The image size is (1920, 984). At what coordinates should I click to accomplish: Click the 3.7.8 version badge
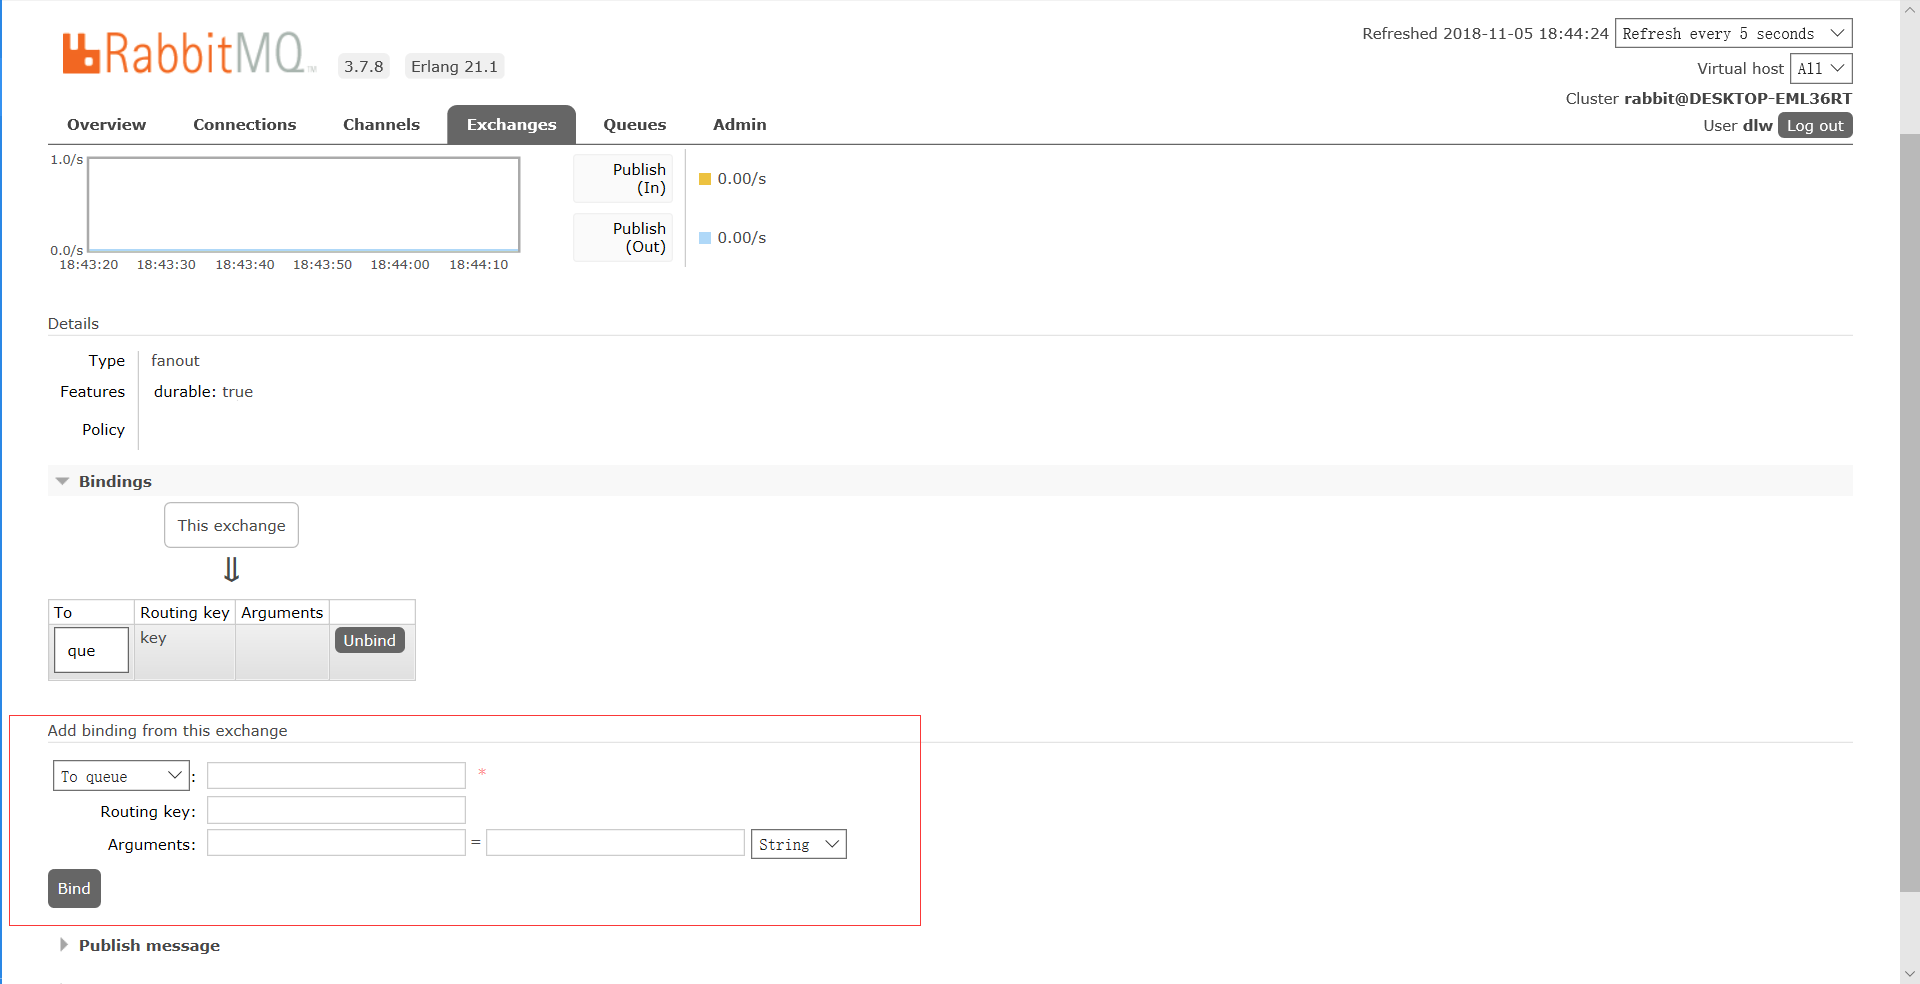pos(364,66)
